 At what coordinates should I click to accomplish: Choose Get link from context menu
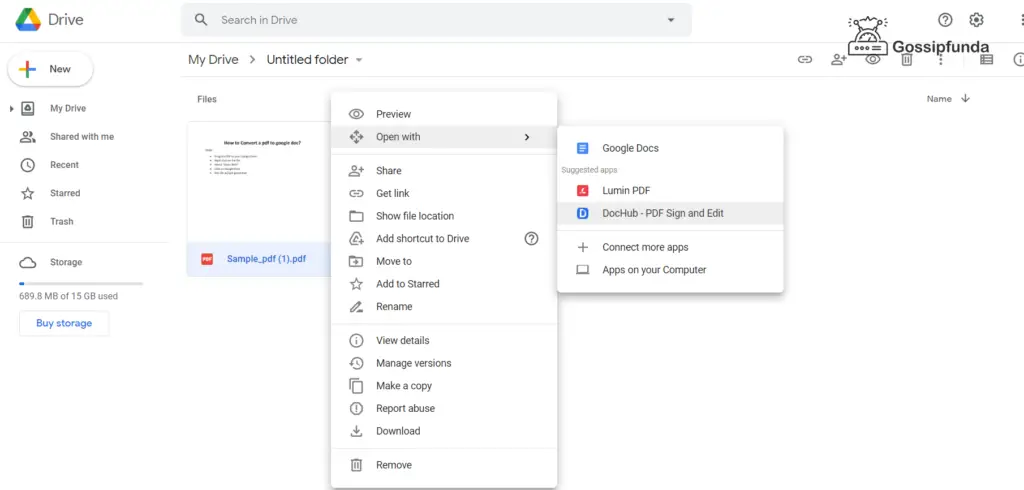(444, 193)
